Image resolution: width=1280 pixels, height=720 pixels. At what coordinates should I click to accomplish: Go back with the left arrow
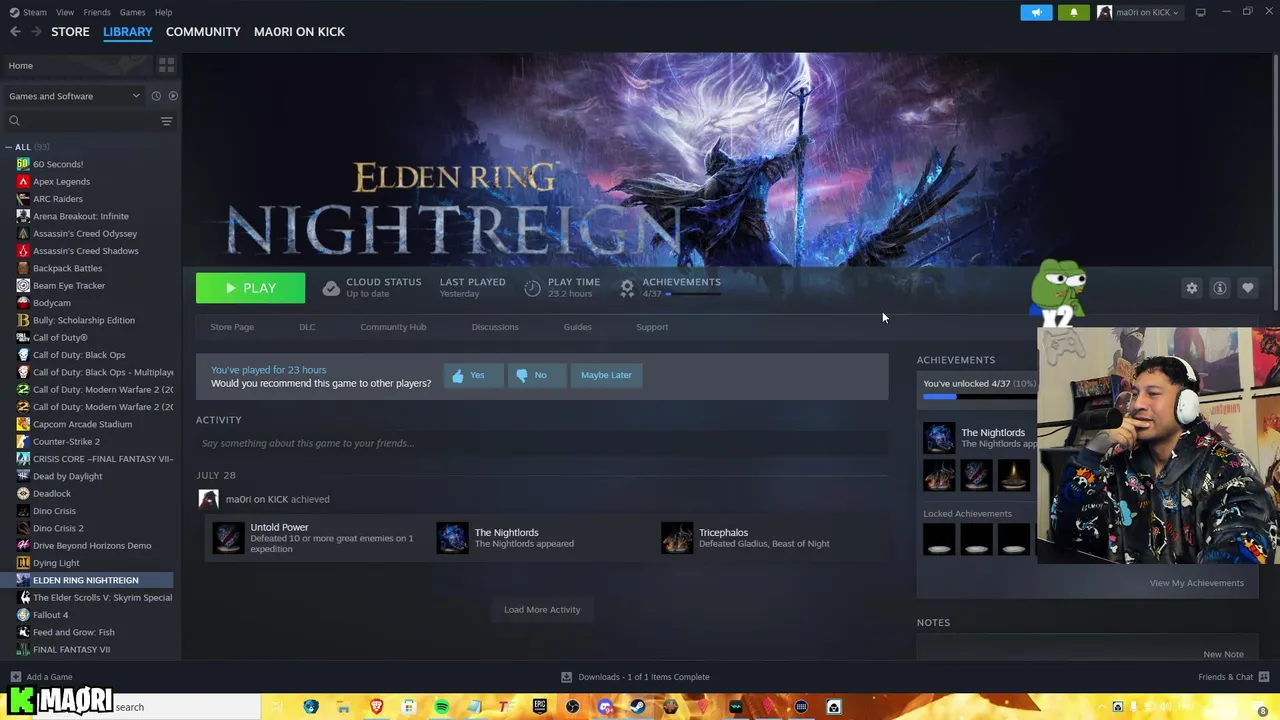15,32
